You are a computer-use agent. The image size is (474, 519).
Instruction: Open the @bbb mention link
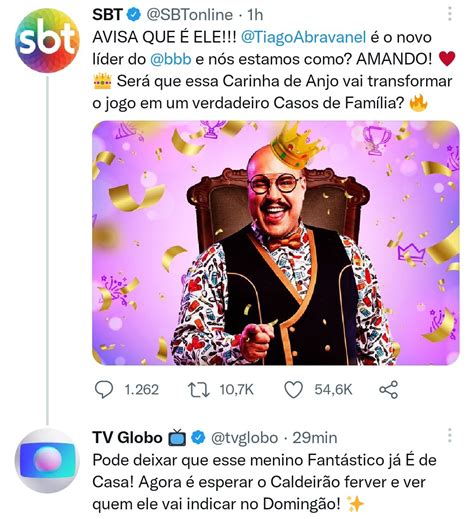point(171,59)
